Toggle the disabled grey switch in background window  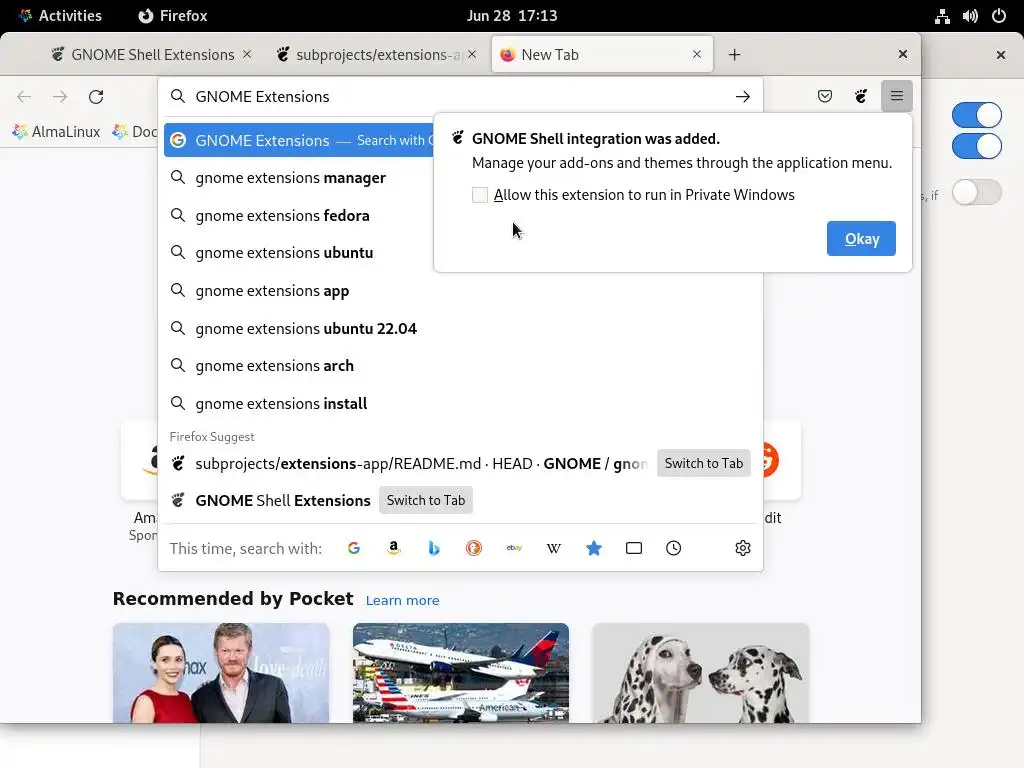point(976,192)
